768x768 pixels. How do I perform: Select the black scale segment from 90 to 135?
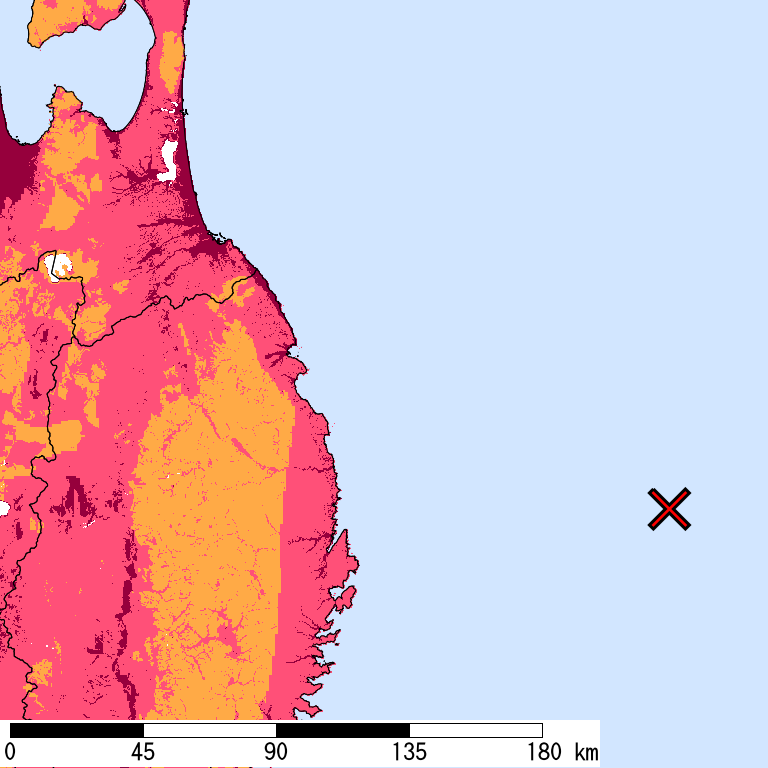tap(342, 730)
